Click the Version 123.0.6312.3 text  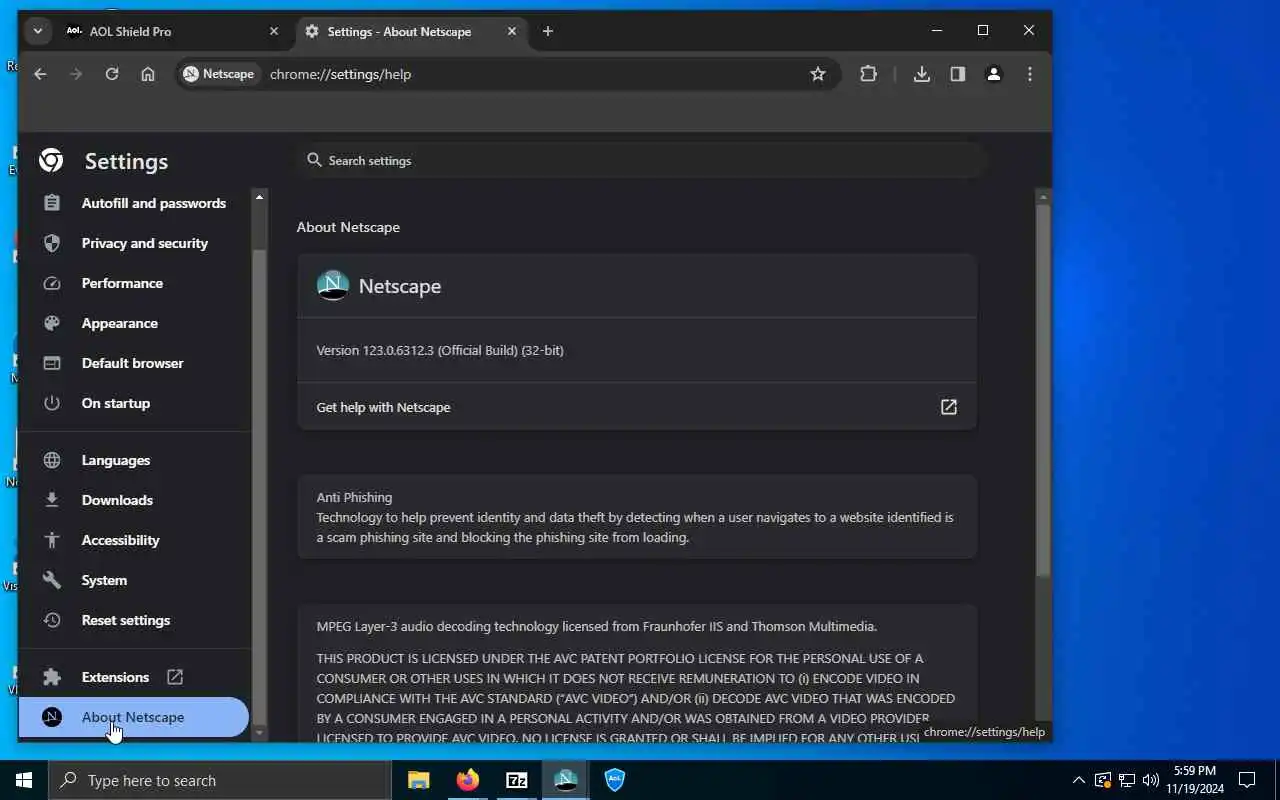click(440, 350)
